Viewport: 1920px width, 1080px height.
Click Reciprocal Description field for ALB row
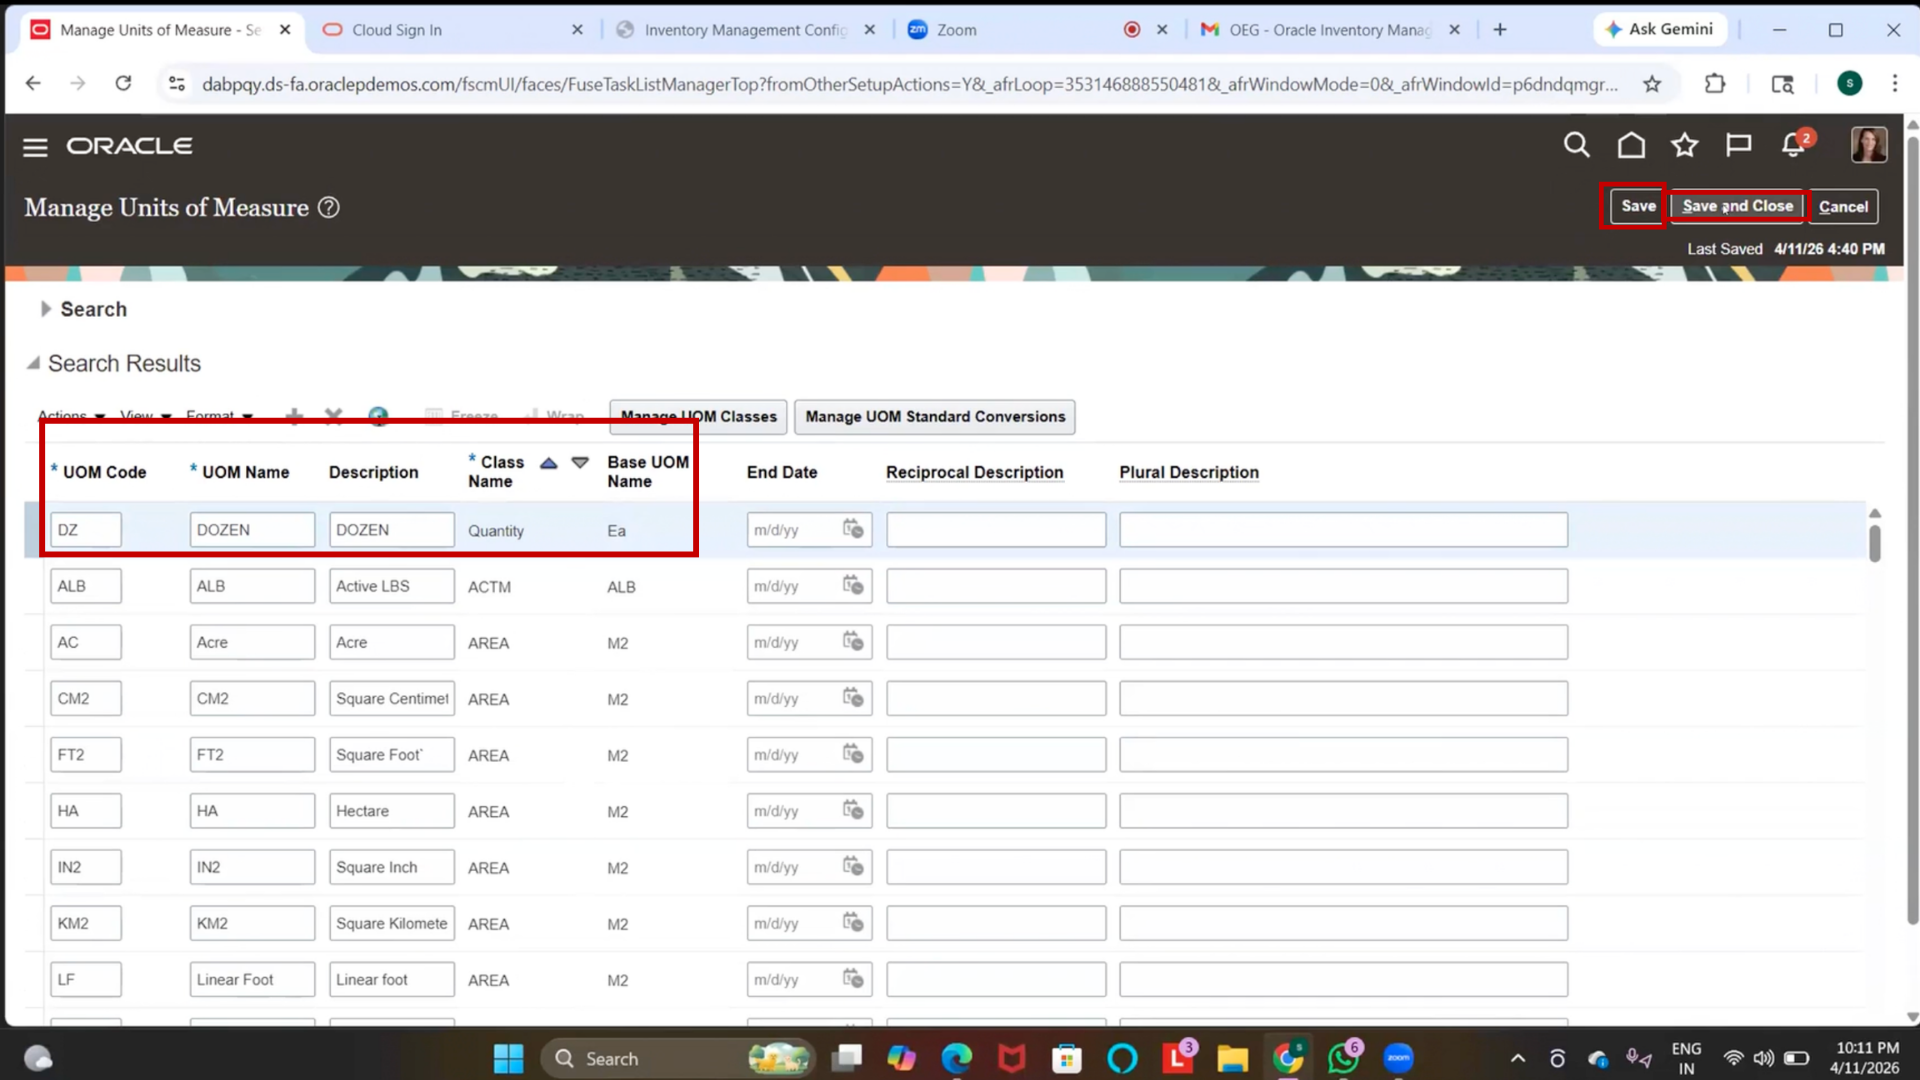pos(996,585)
